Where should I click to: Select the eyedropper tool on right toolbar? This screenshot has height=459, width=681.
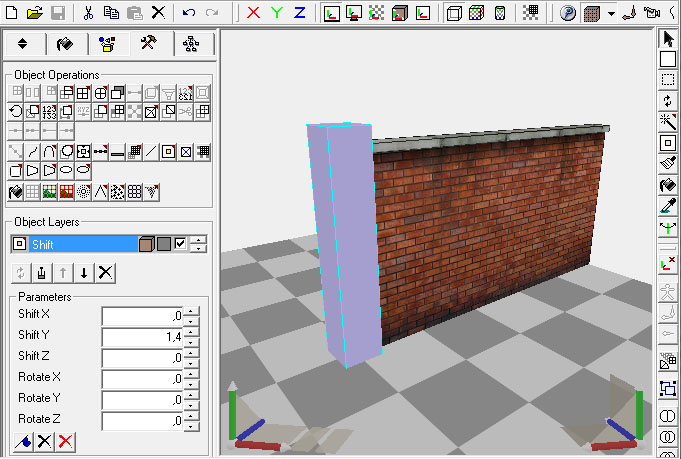[x=668, y=206]
